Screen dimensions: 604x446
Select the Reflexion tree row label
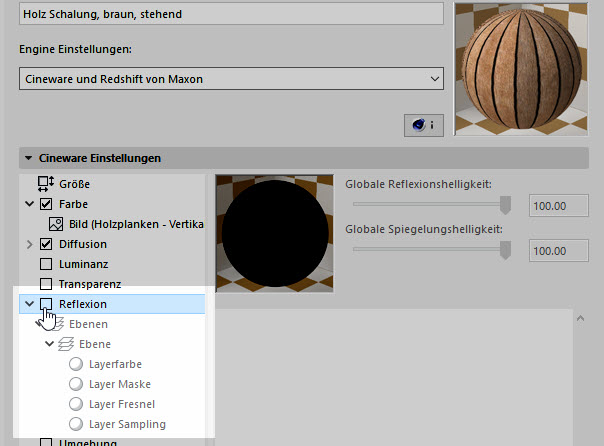point(83,304)
